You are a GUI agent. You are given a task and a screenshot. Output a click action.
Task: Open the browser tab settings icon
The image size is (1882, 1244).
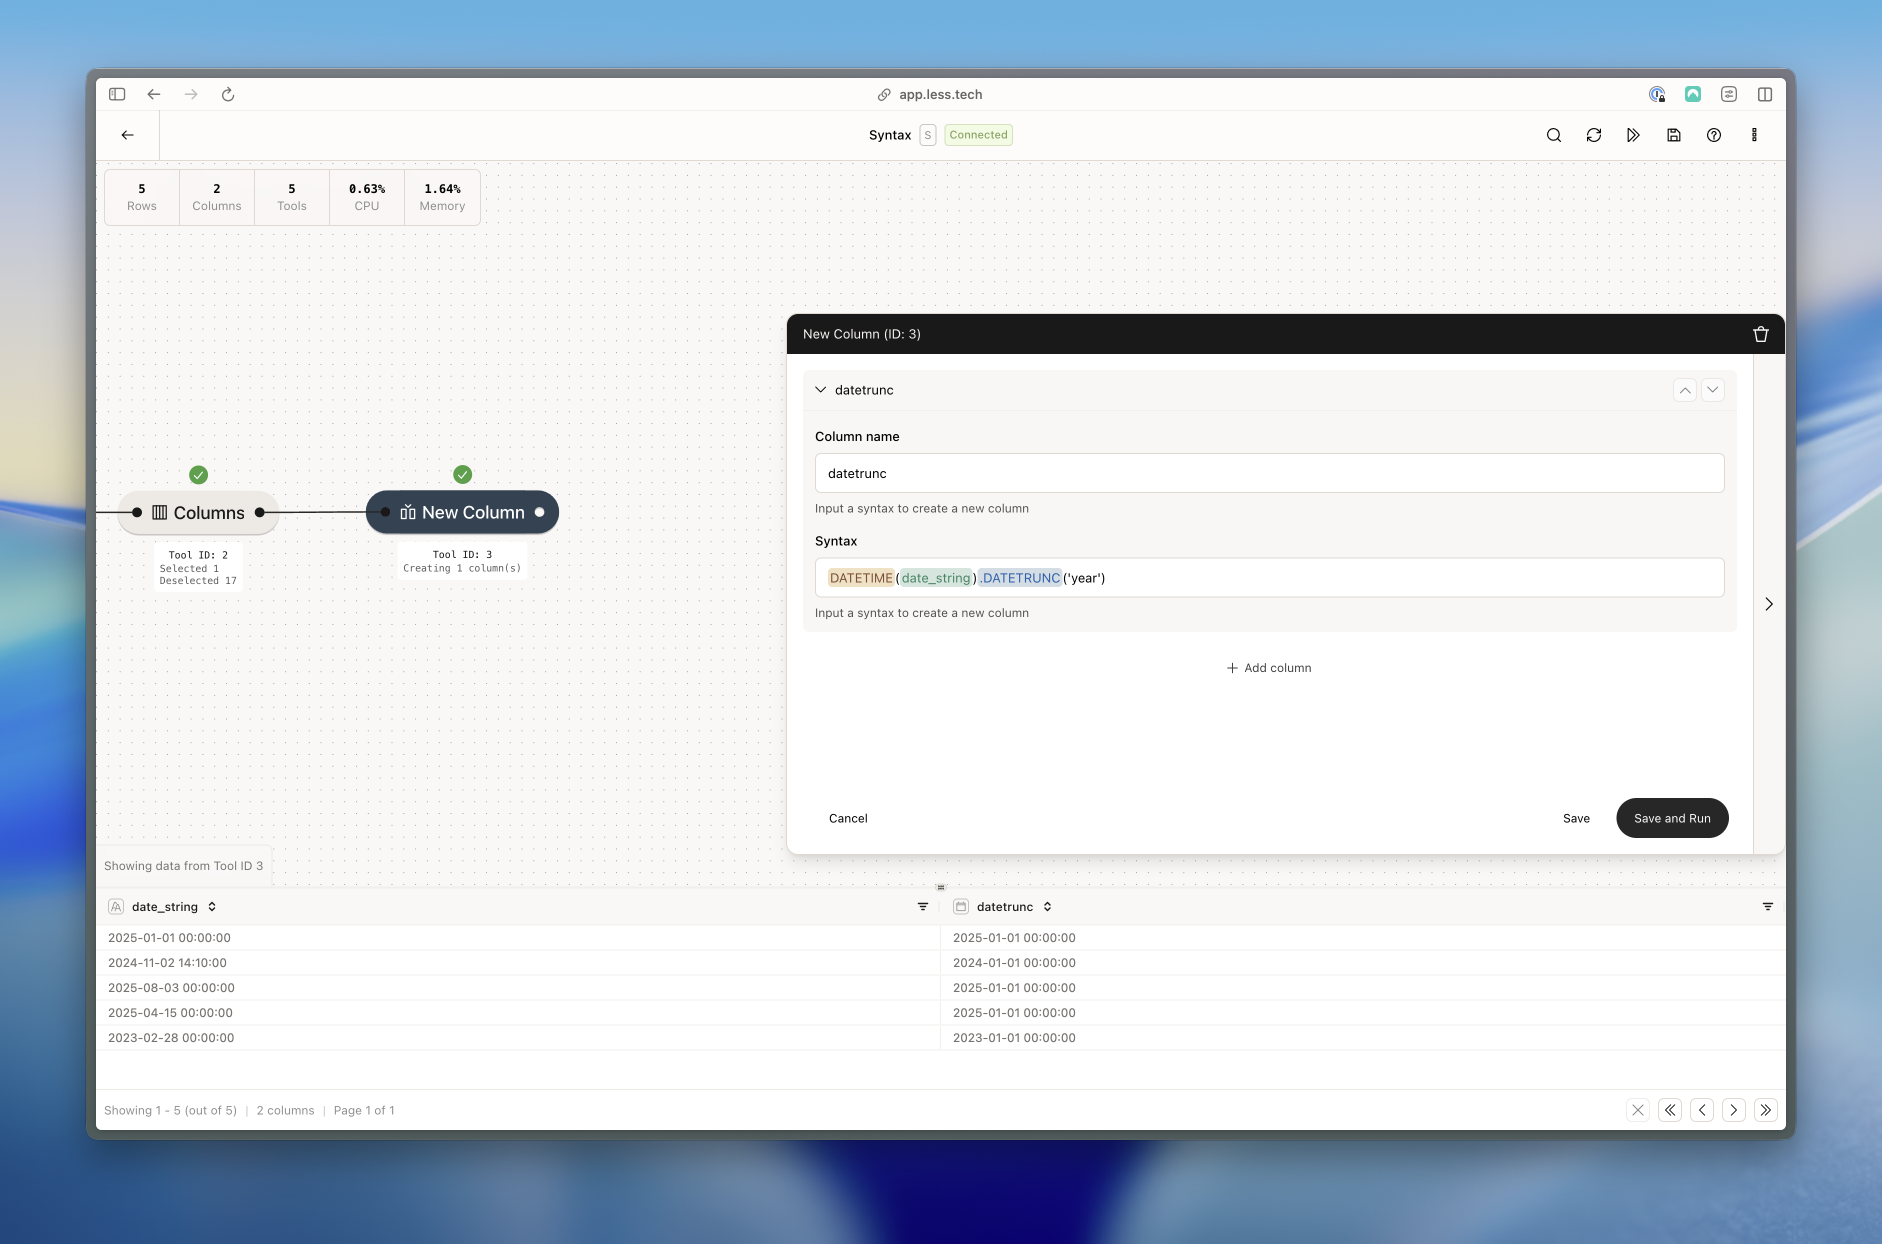(1729, 94)
